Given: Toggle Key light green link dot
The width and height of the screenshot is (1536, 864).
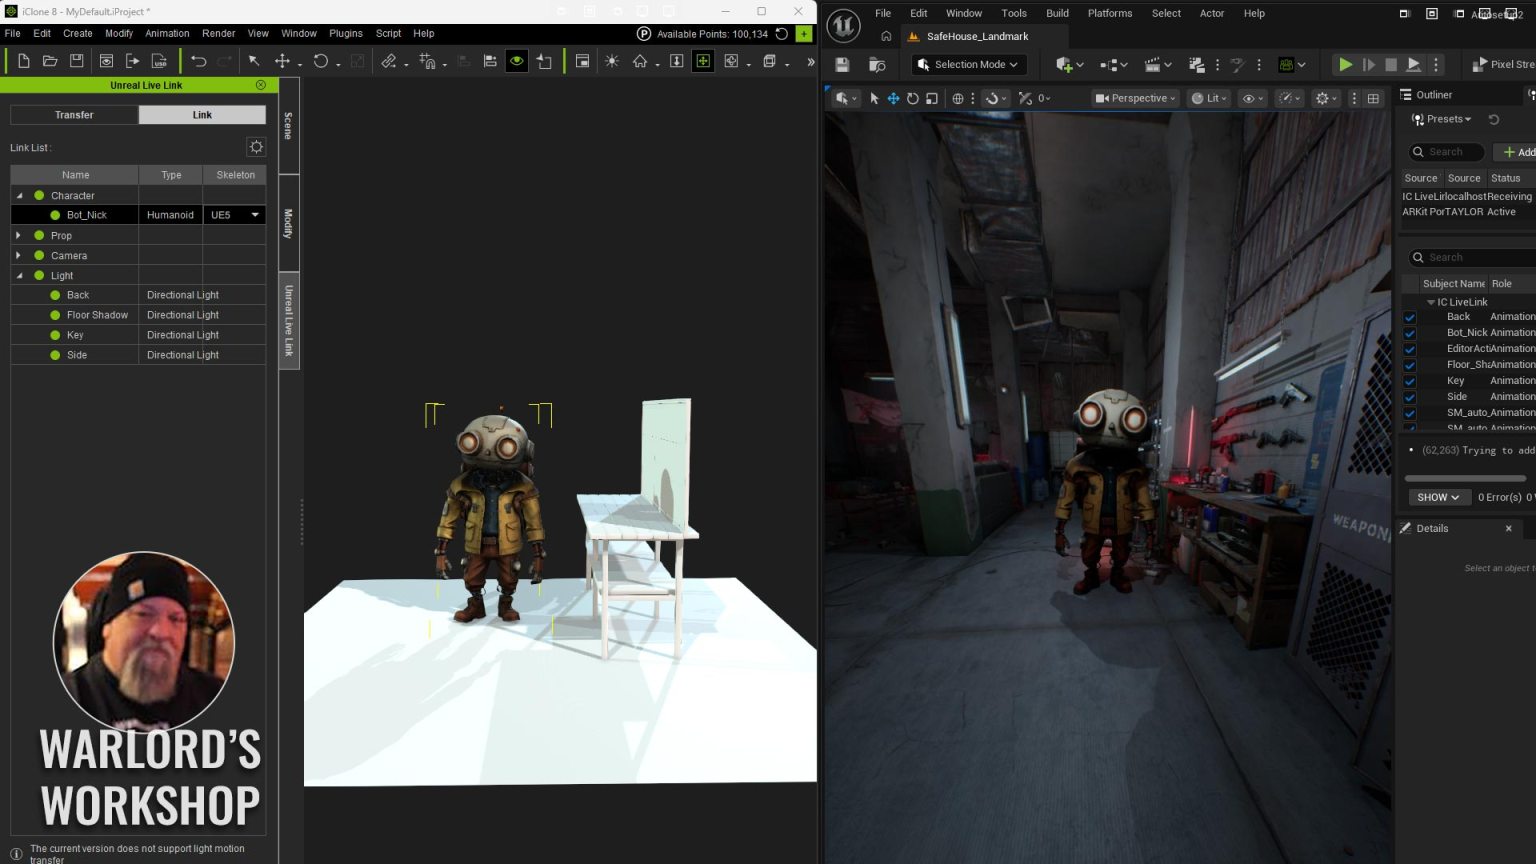Looking at the screenshot, I should (x=55, y=335).
